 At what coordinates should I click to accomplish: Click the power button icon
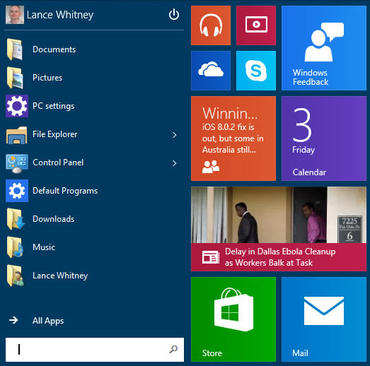point(174,15)
